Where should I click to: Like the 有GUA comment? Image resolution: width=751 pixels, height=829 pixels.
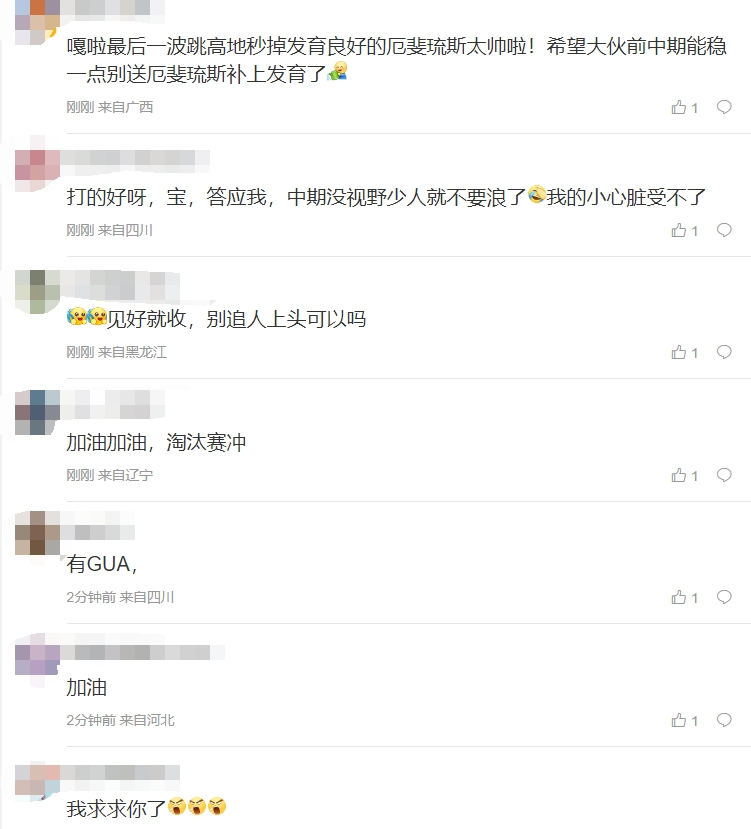point(684,597)
